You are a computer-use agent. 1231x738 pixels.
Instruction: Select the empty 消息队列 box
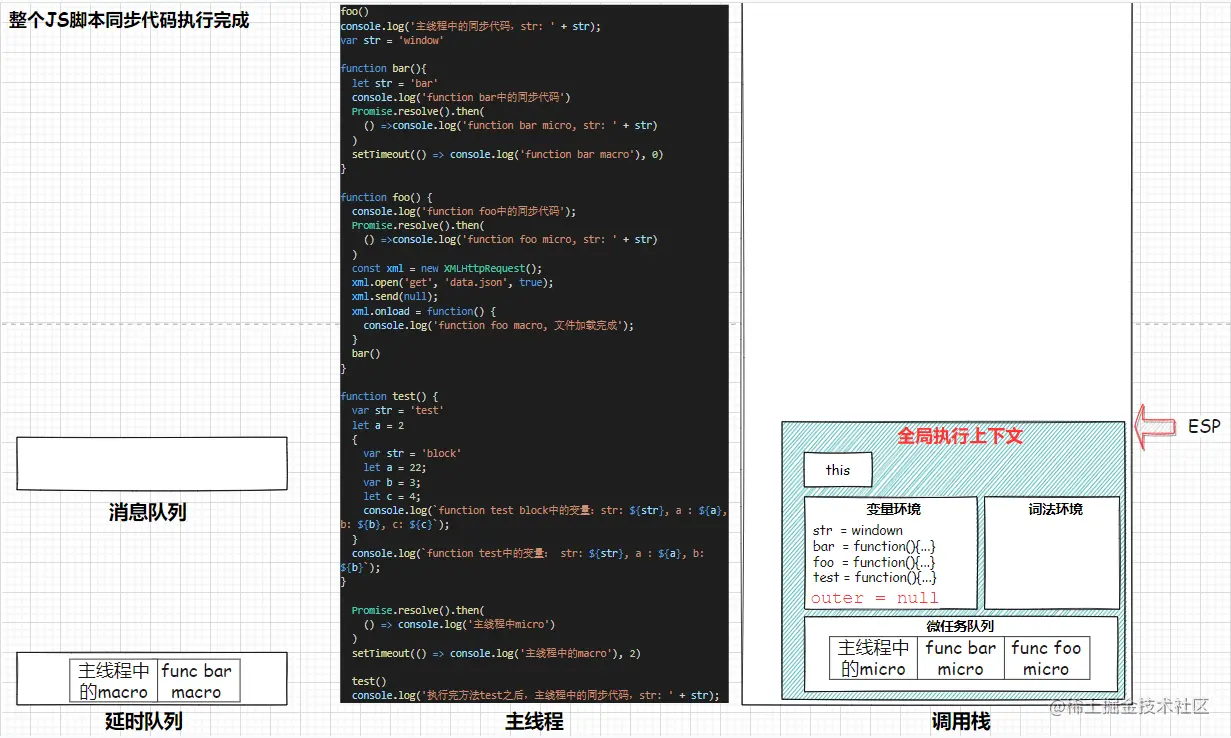click(152, 463)
